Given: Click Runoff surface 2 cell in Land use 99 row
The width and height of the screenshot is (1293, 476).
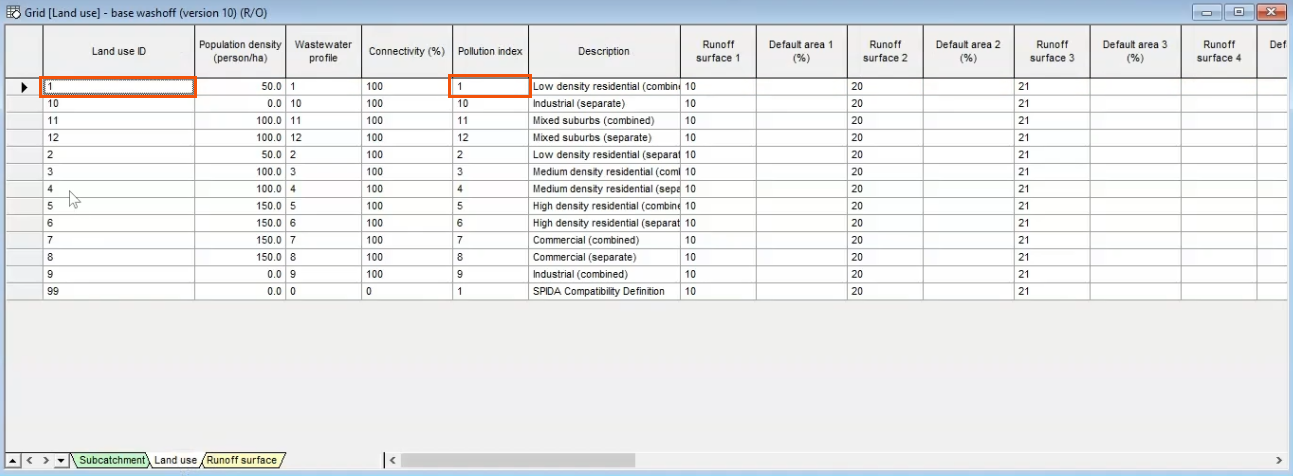Looking at the screenshot, I should pos(885,291).
